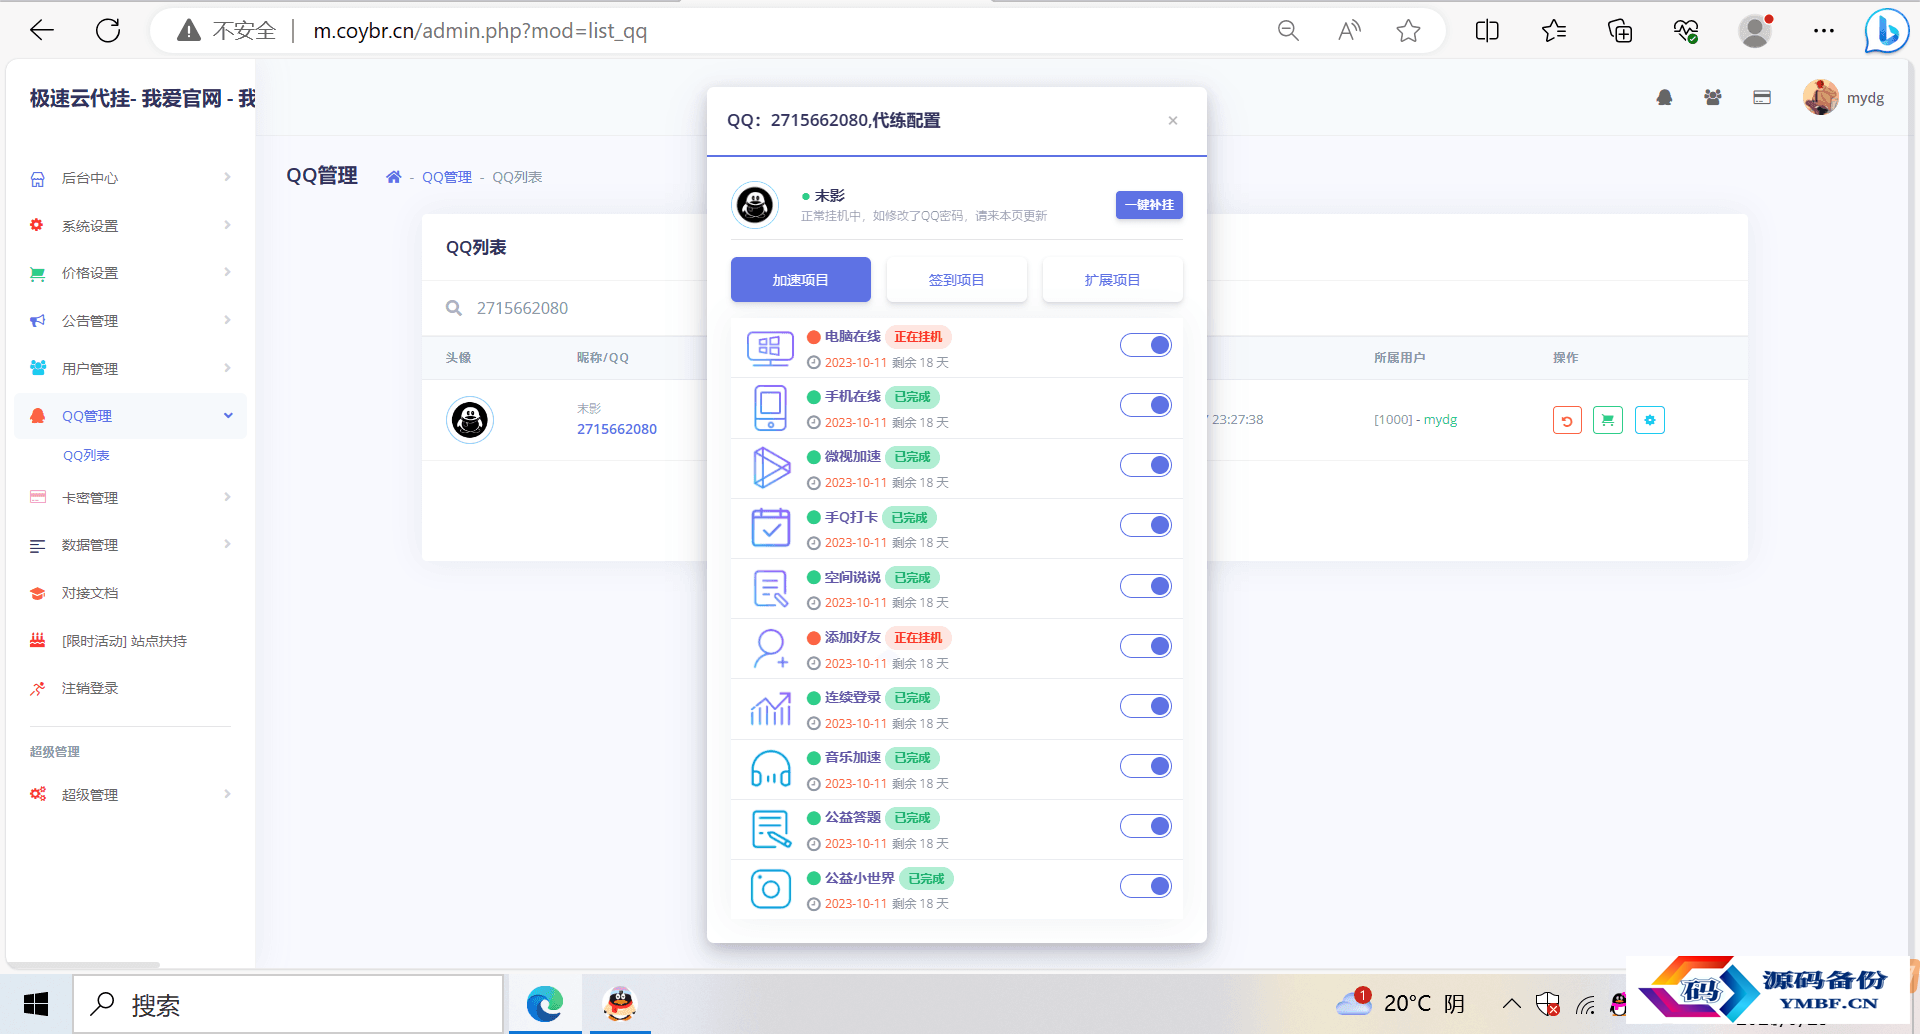Click the 添加好友 person icon
This screenshot has width=1920, height=1034.
pyautogui.click(x=770, y=648)
